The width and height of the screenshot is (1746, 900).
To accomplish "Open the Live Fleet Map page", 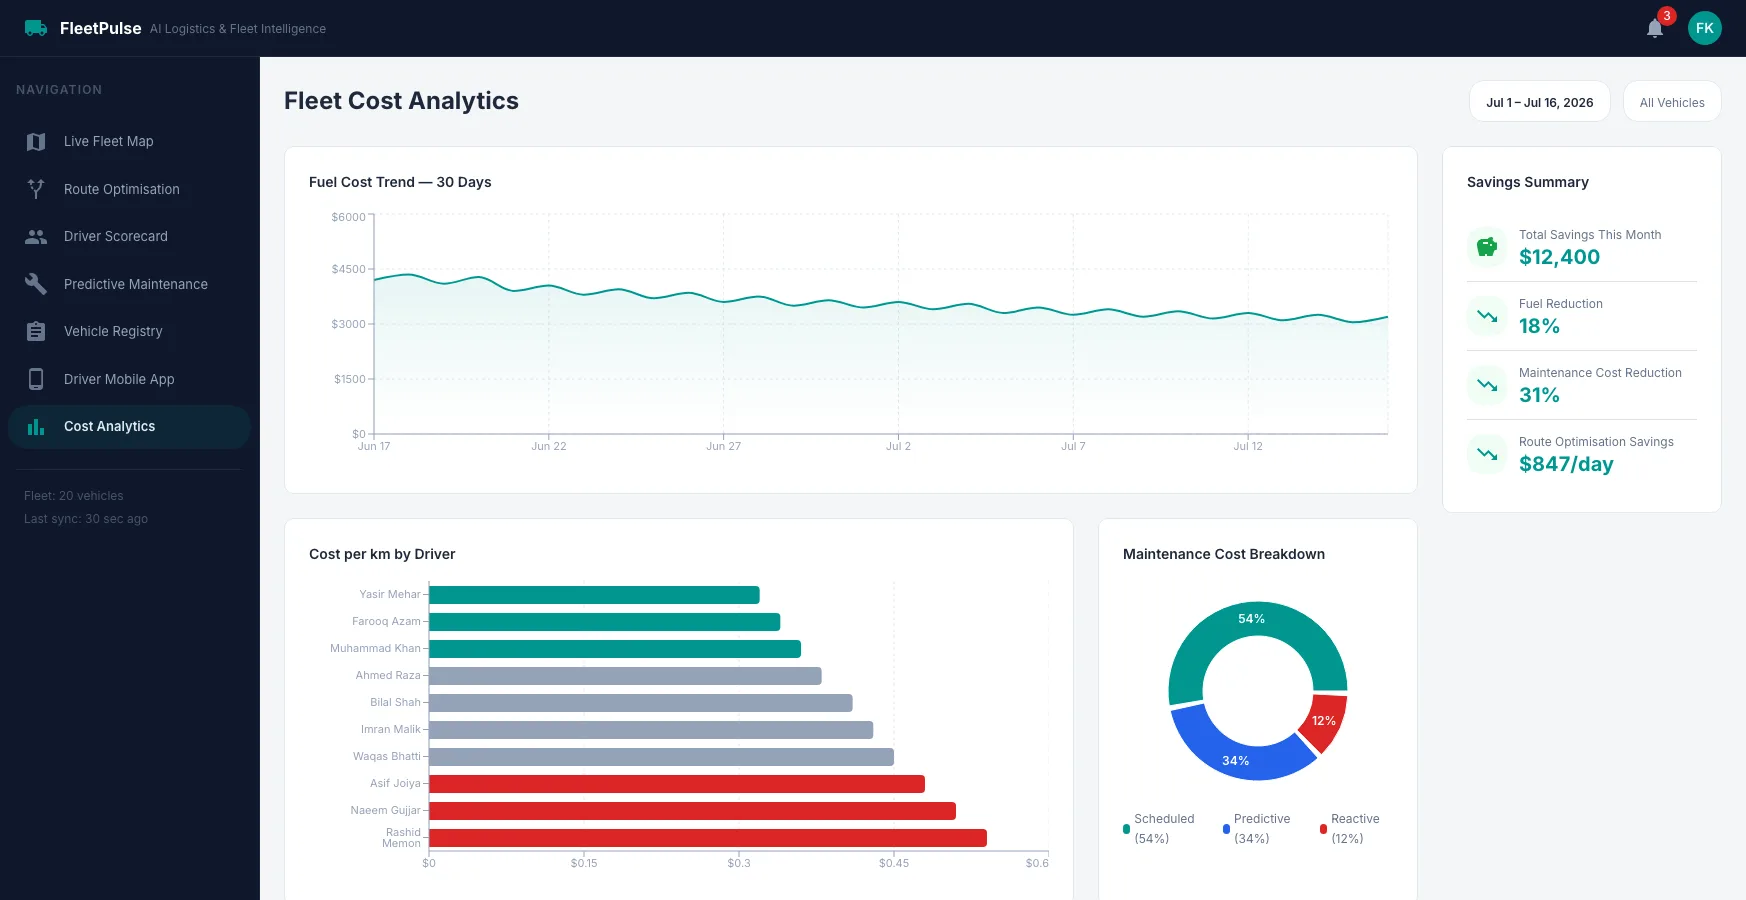I will point(129,142).
